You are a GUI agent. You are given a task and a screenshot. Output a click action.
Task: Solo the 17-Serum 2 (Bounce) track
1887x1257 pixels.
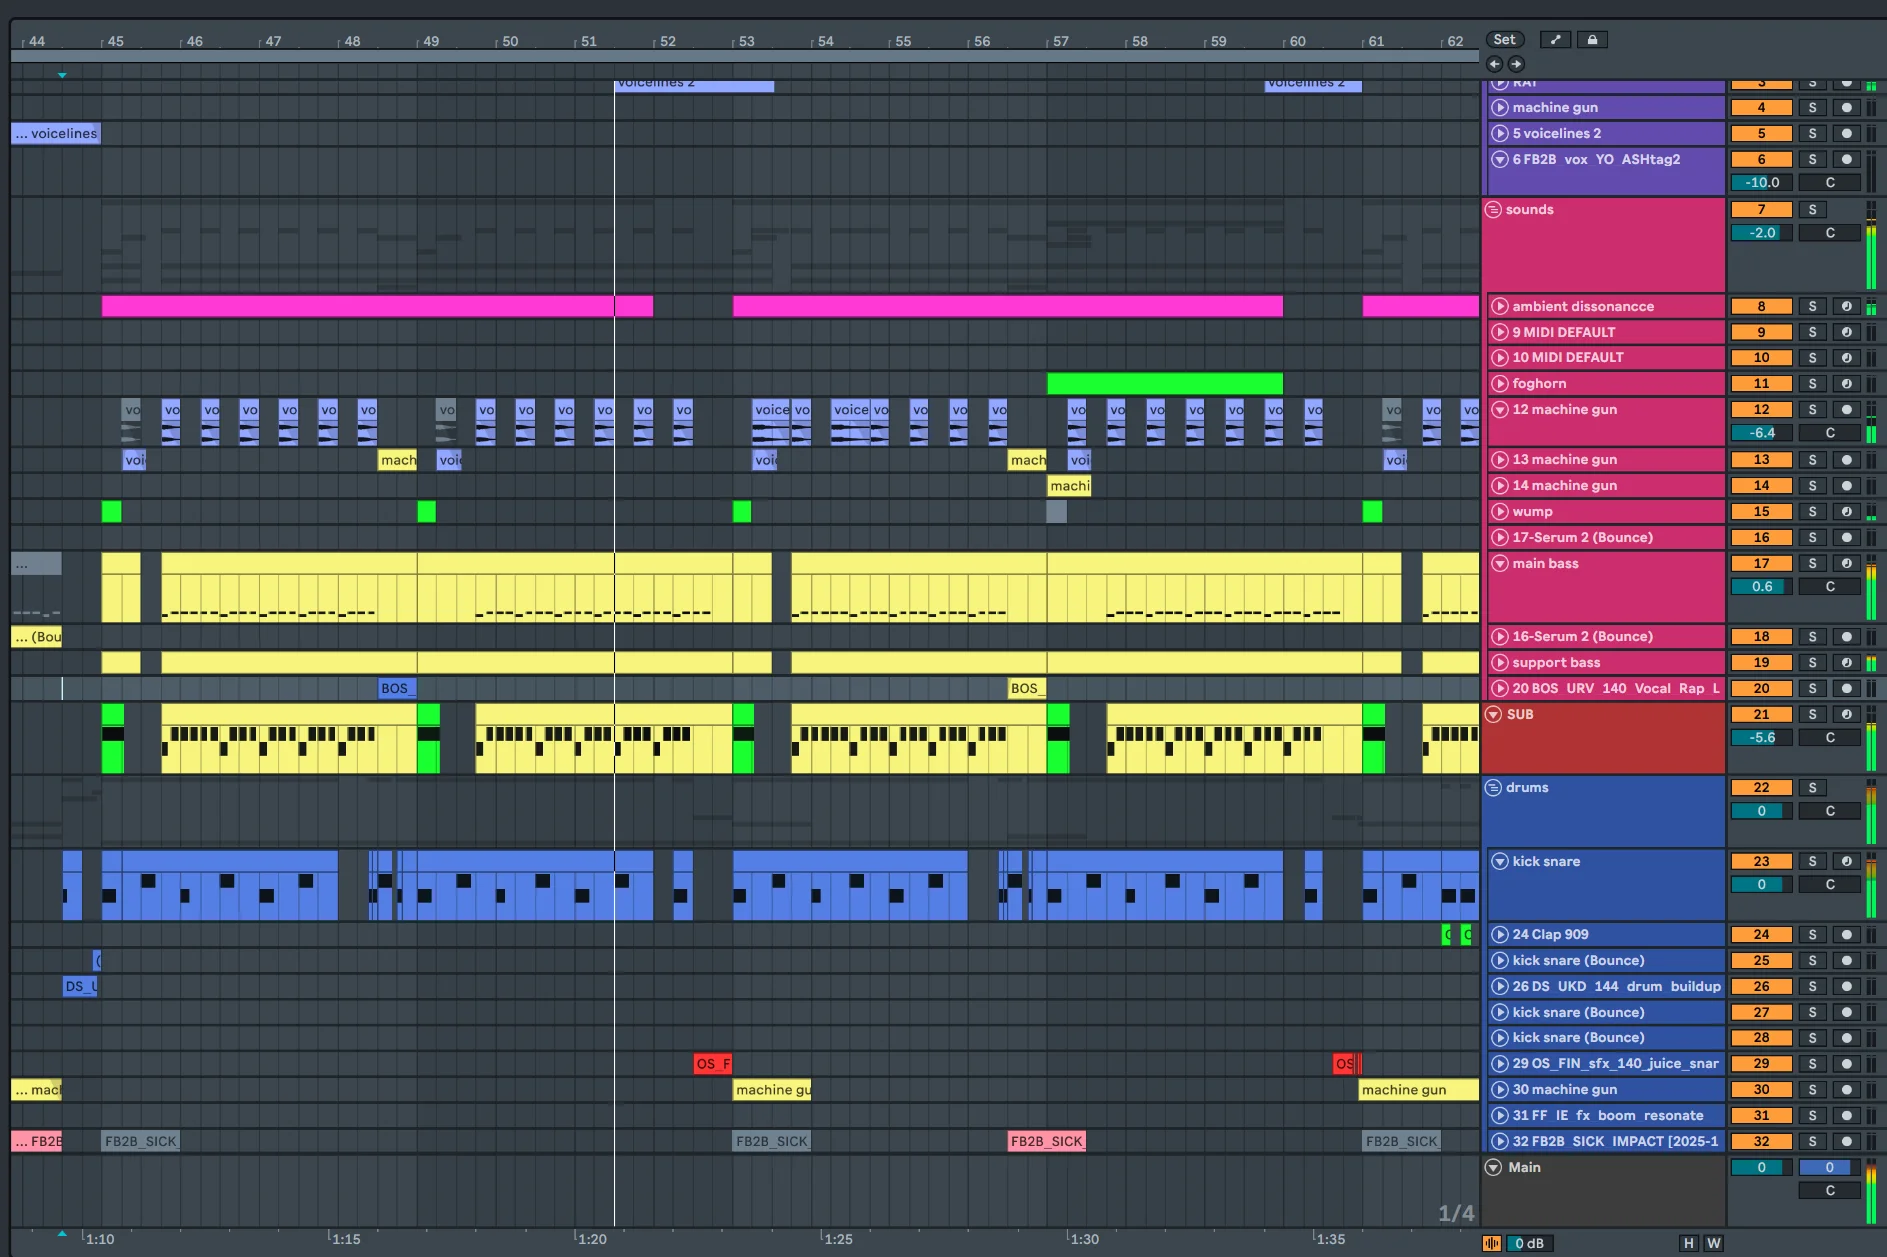point(1812,538)
